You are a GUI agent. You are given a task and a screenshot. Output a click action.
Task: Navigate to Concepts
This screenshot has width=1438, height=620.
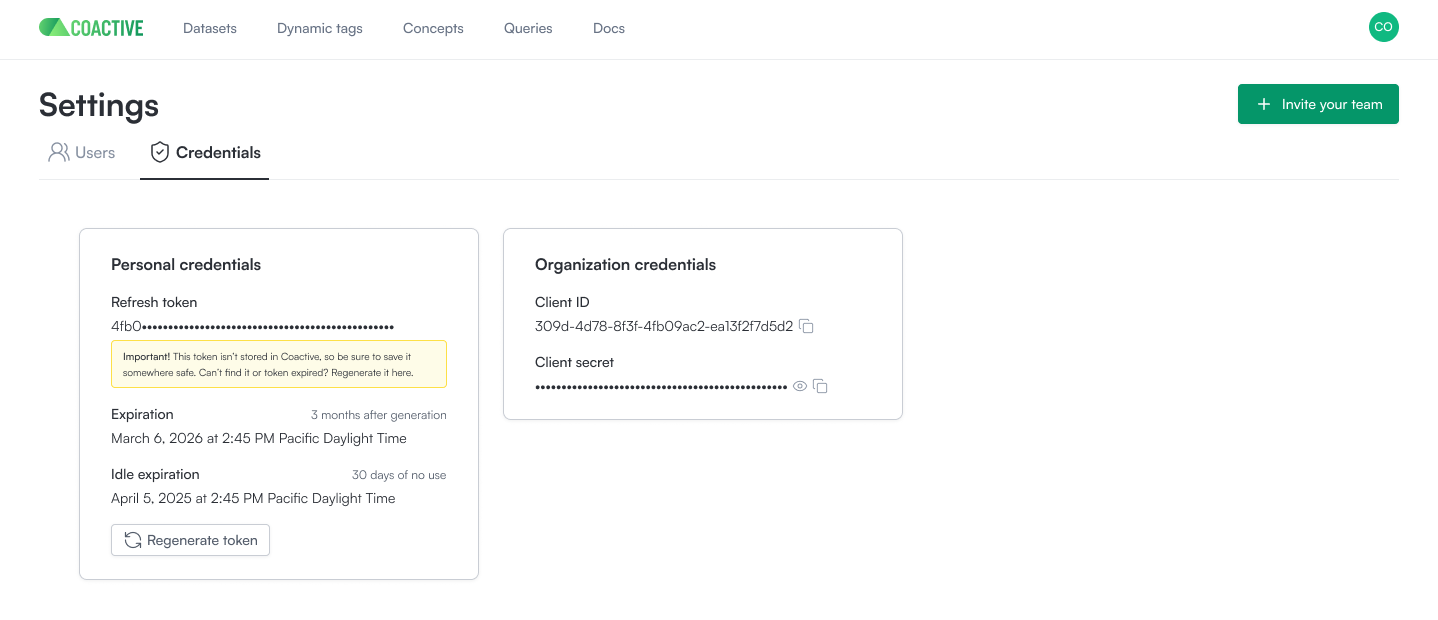[433, 28]
